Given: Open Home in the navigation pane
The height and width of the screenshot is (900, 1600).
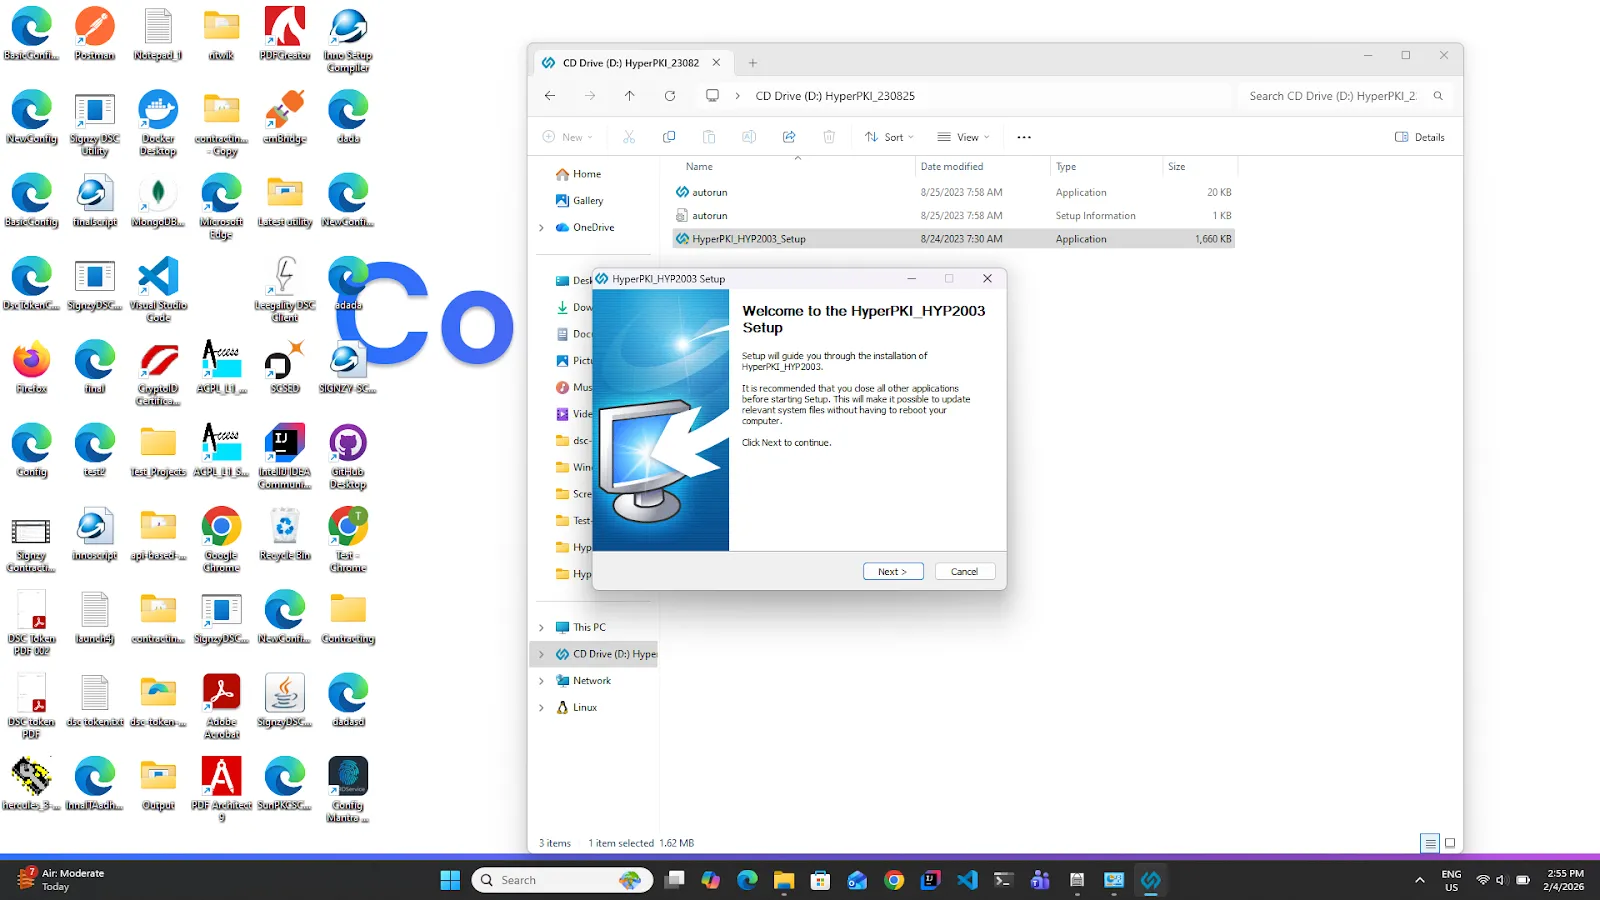Looking at the screenshot, I should 586,174.
